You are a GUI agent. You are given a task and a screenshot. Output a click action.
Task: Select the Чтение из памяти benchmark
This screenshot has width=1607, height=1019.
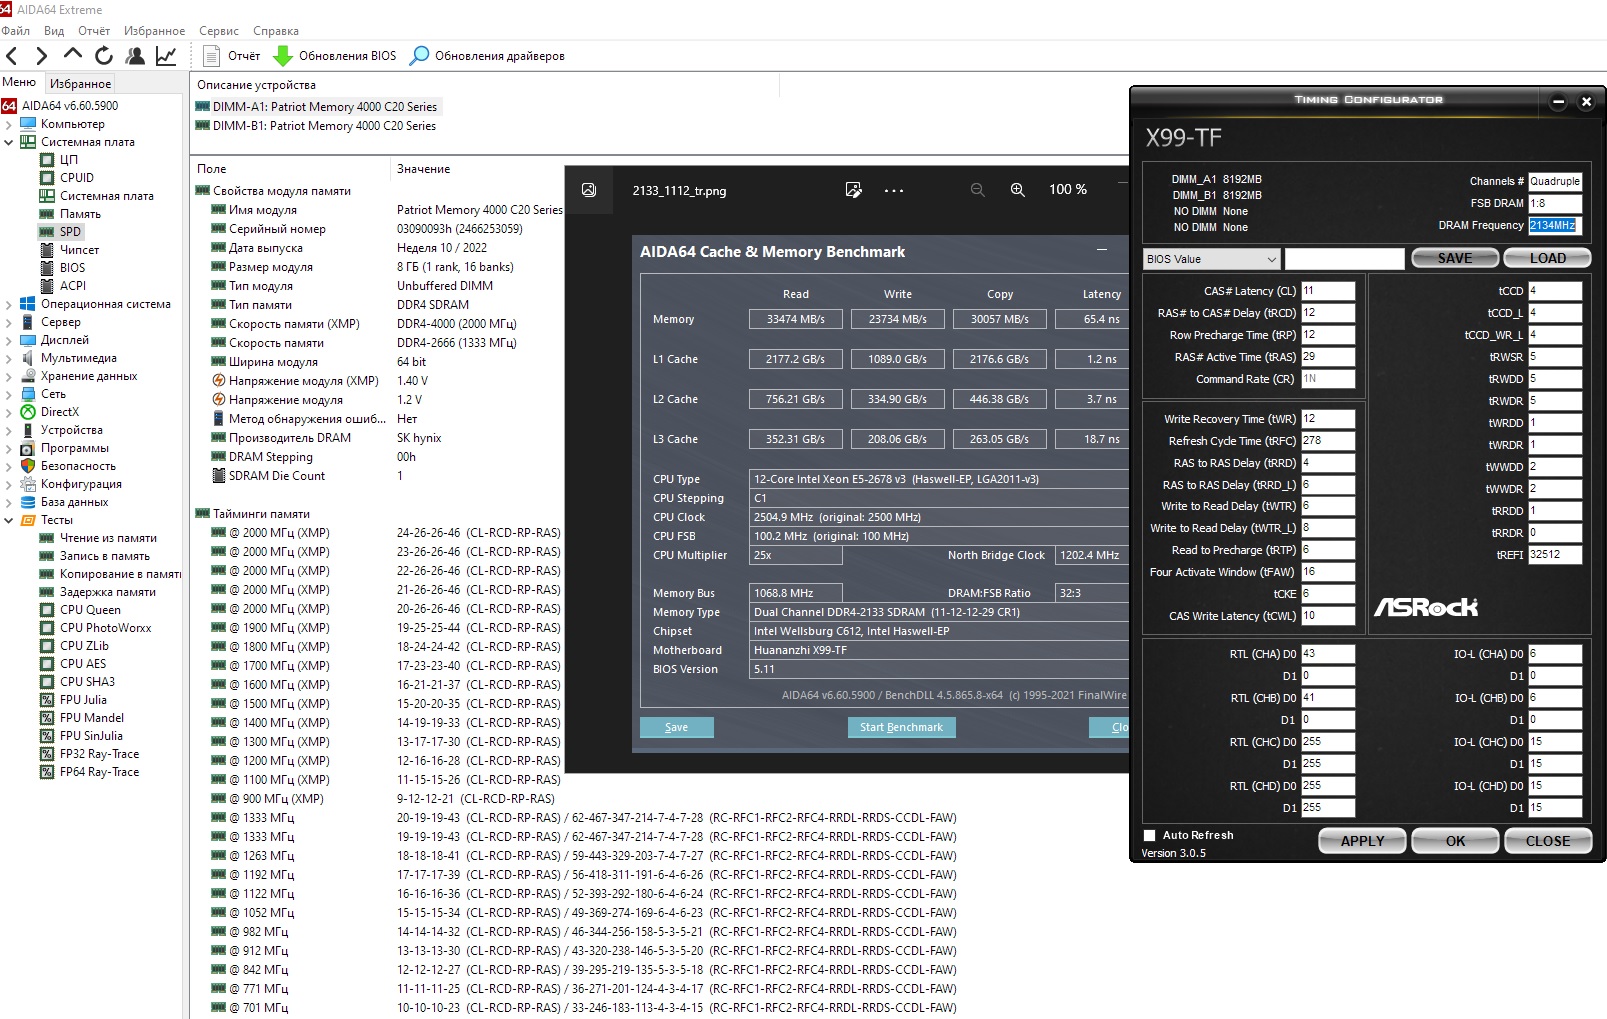pos(108,538)
